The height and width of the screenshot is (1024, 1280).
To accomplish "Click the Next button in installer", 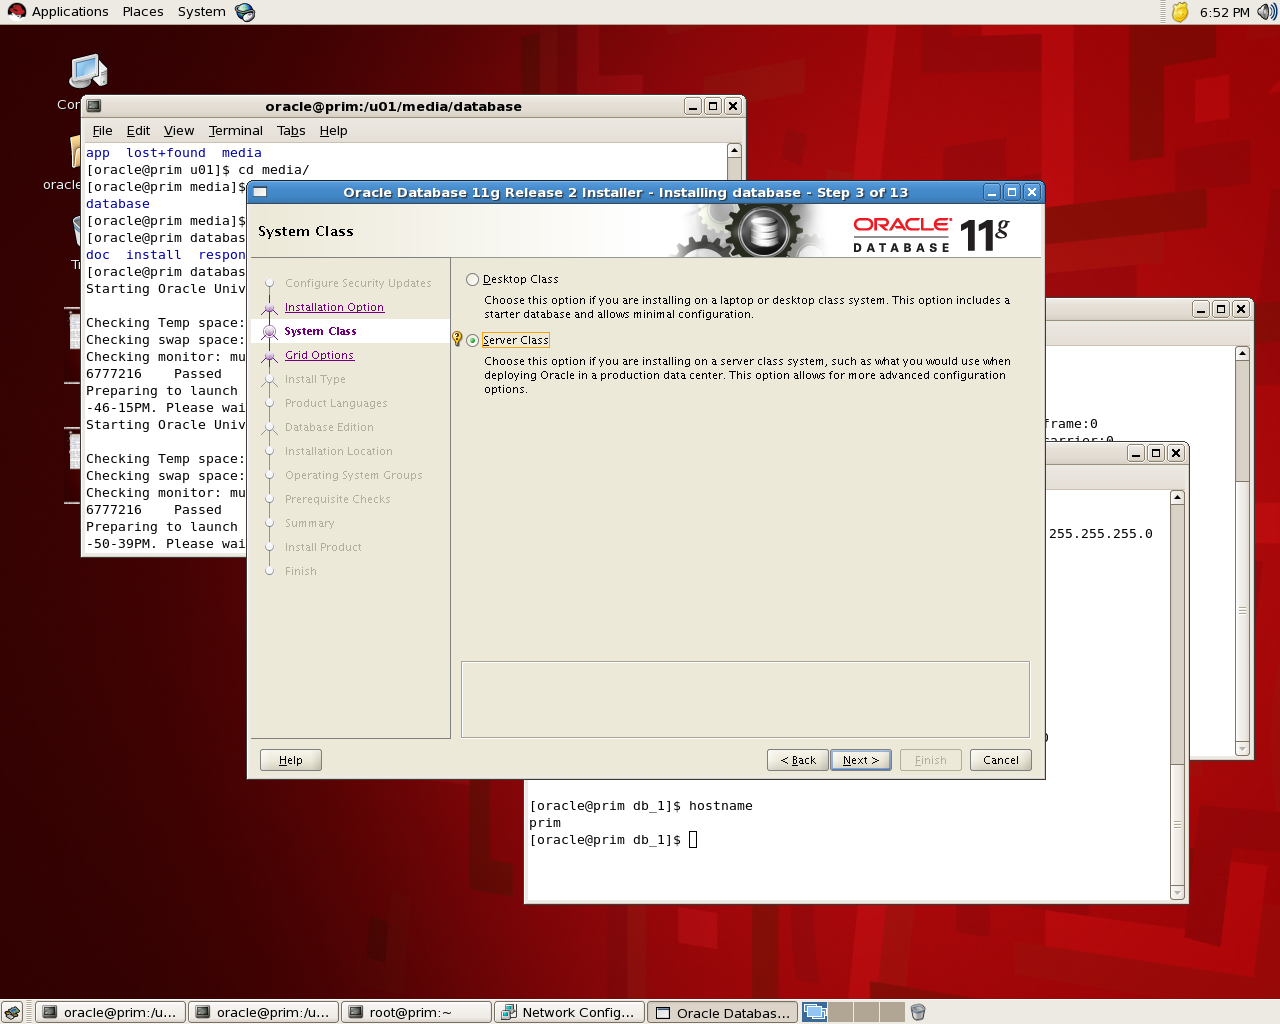I will coord(861,760).
